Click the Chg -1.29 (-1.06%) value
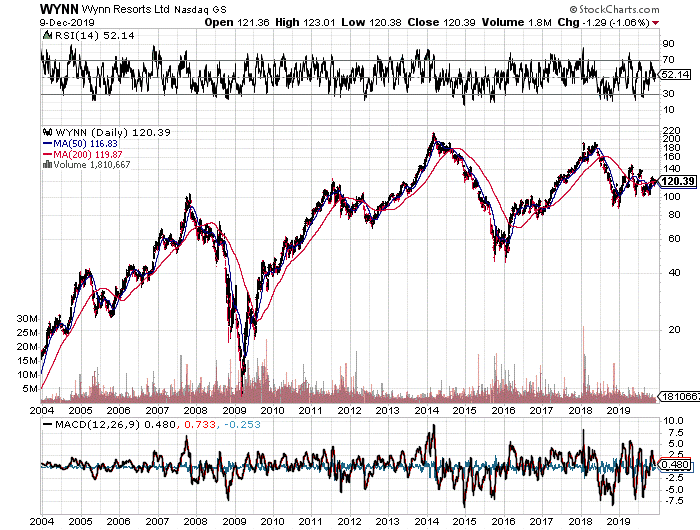Image resolution: width=700 pixels, height=530 pixels. click(x=603, y=22)
